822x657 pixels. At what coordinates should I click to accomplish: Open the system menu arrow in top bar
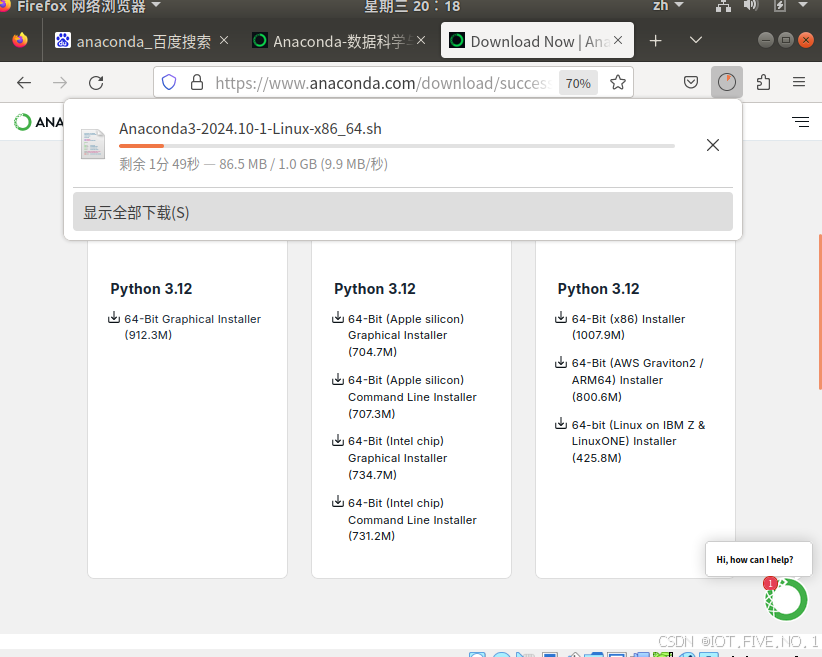click(x=803, y=5)
